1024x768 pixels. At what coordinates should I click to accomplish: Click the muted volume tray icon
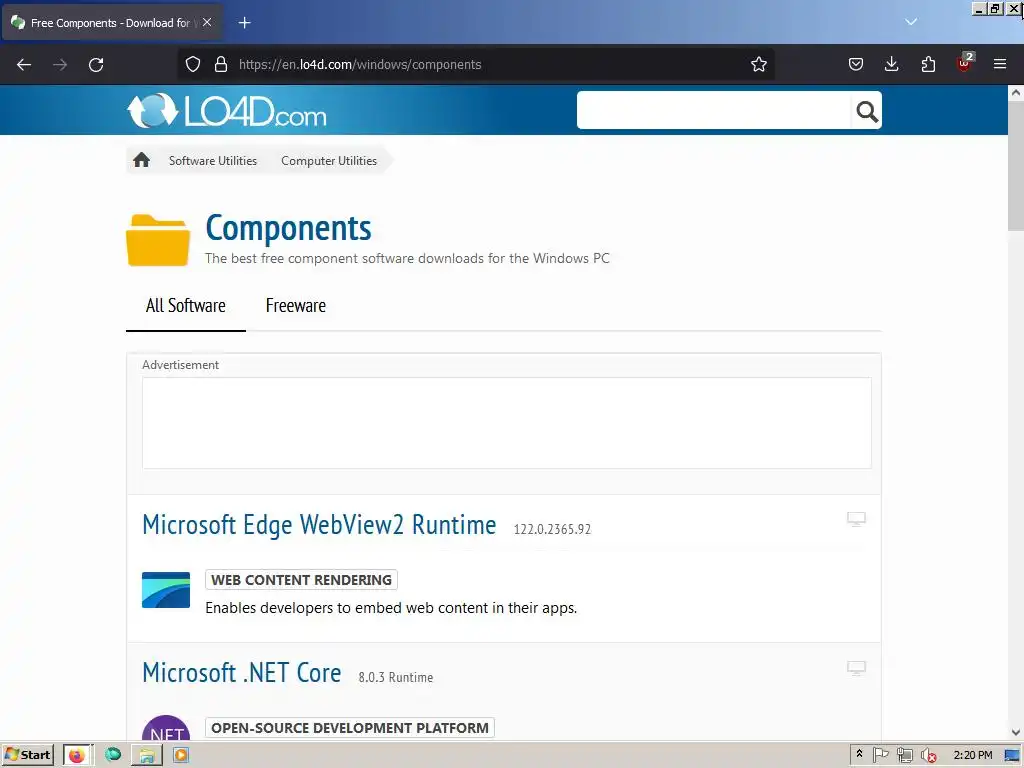point(928,756)
